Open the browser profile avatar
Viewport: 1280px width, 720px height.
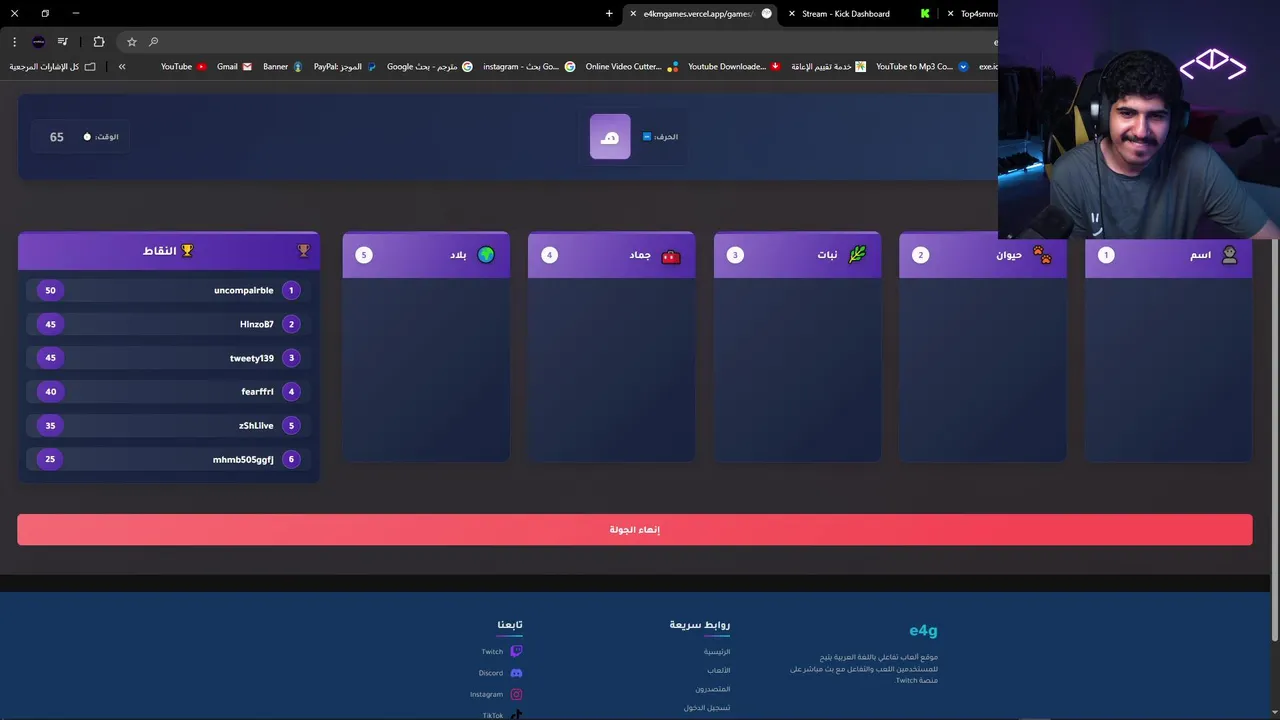click(x=38, y=42)
